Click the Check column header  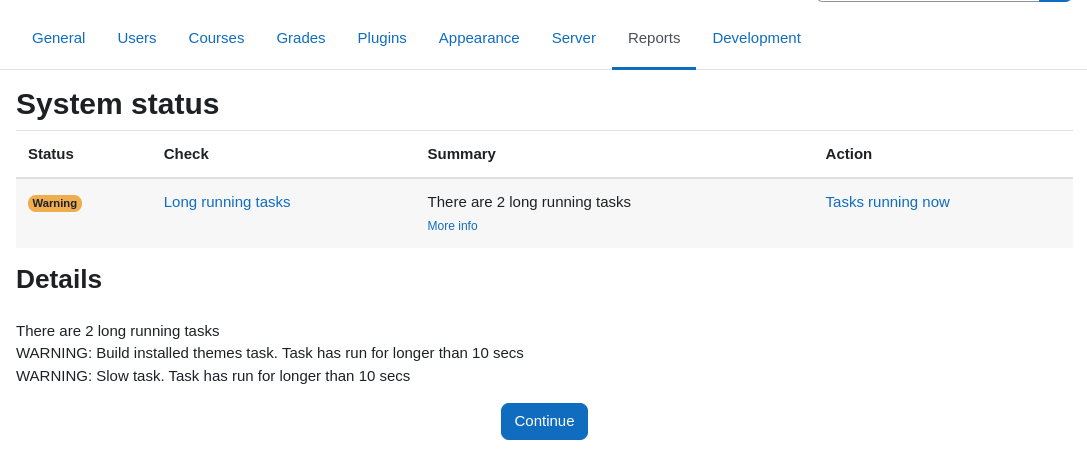[186, 154]
